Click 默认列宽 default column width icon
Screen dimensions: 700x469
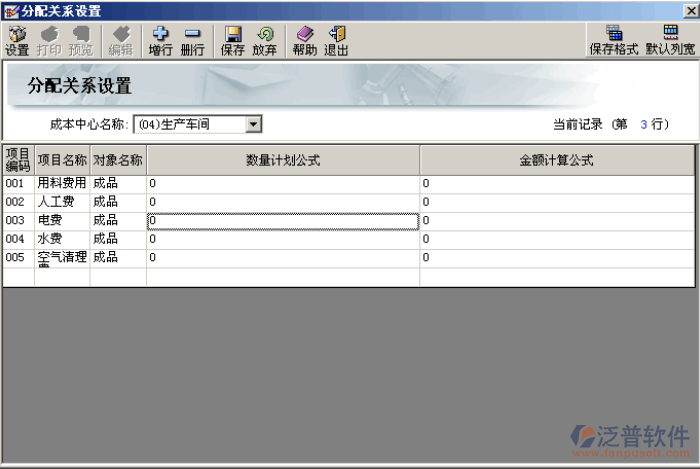click(671, 40)
